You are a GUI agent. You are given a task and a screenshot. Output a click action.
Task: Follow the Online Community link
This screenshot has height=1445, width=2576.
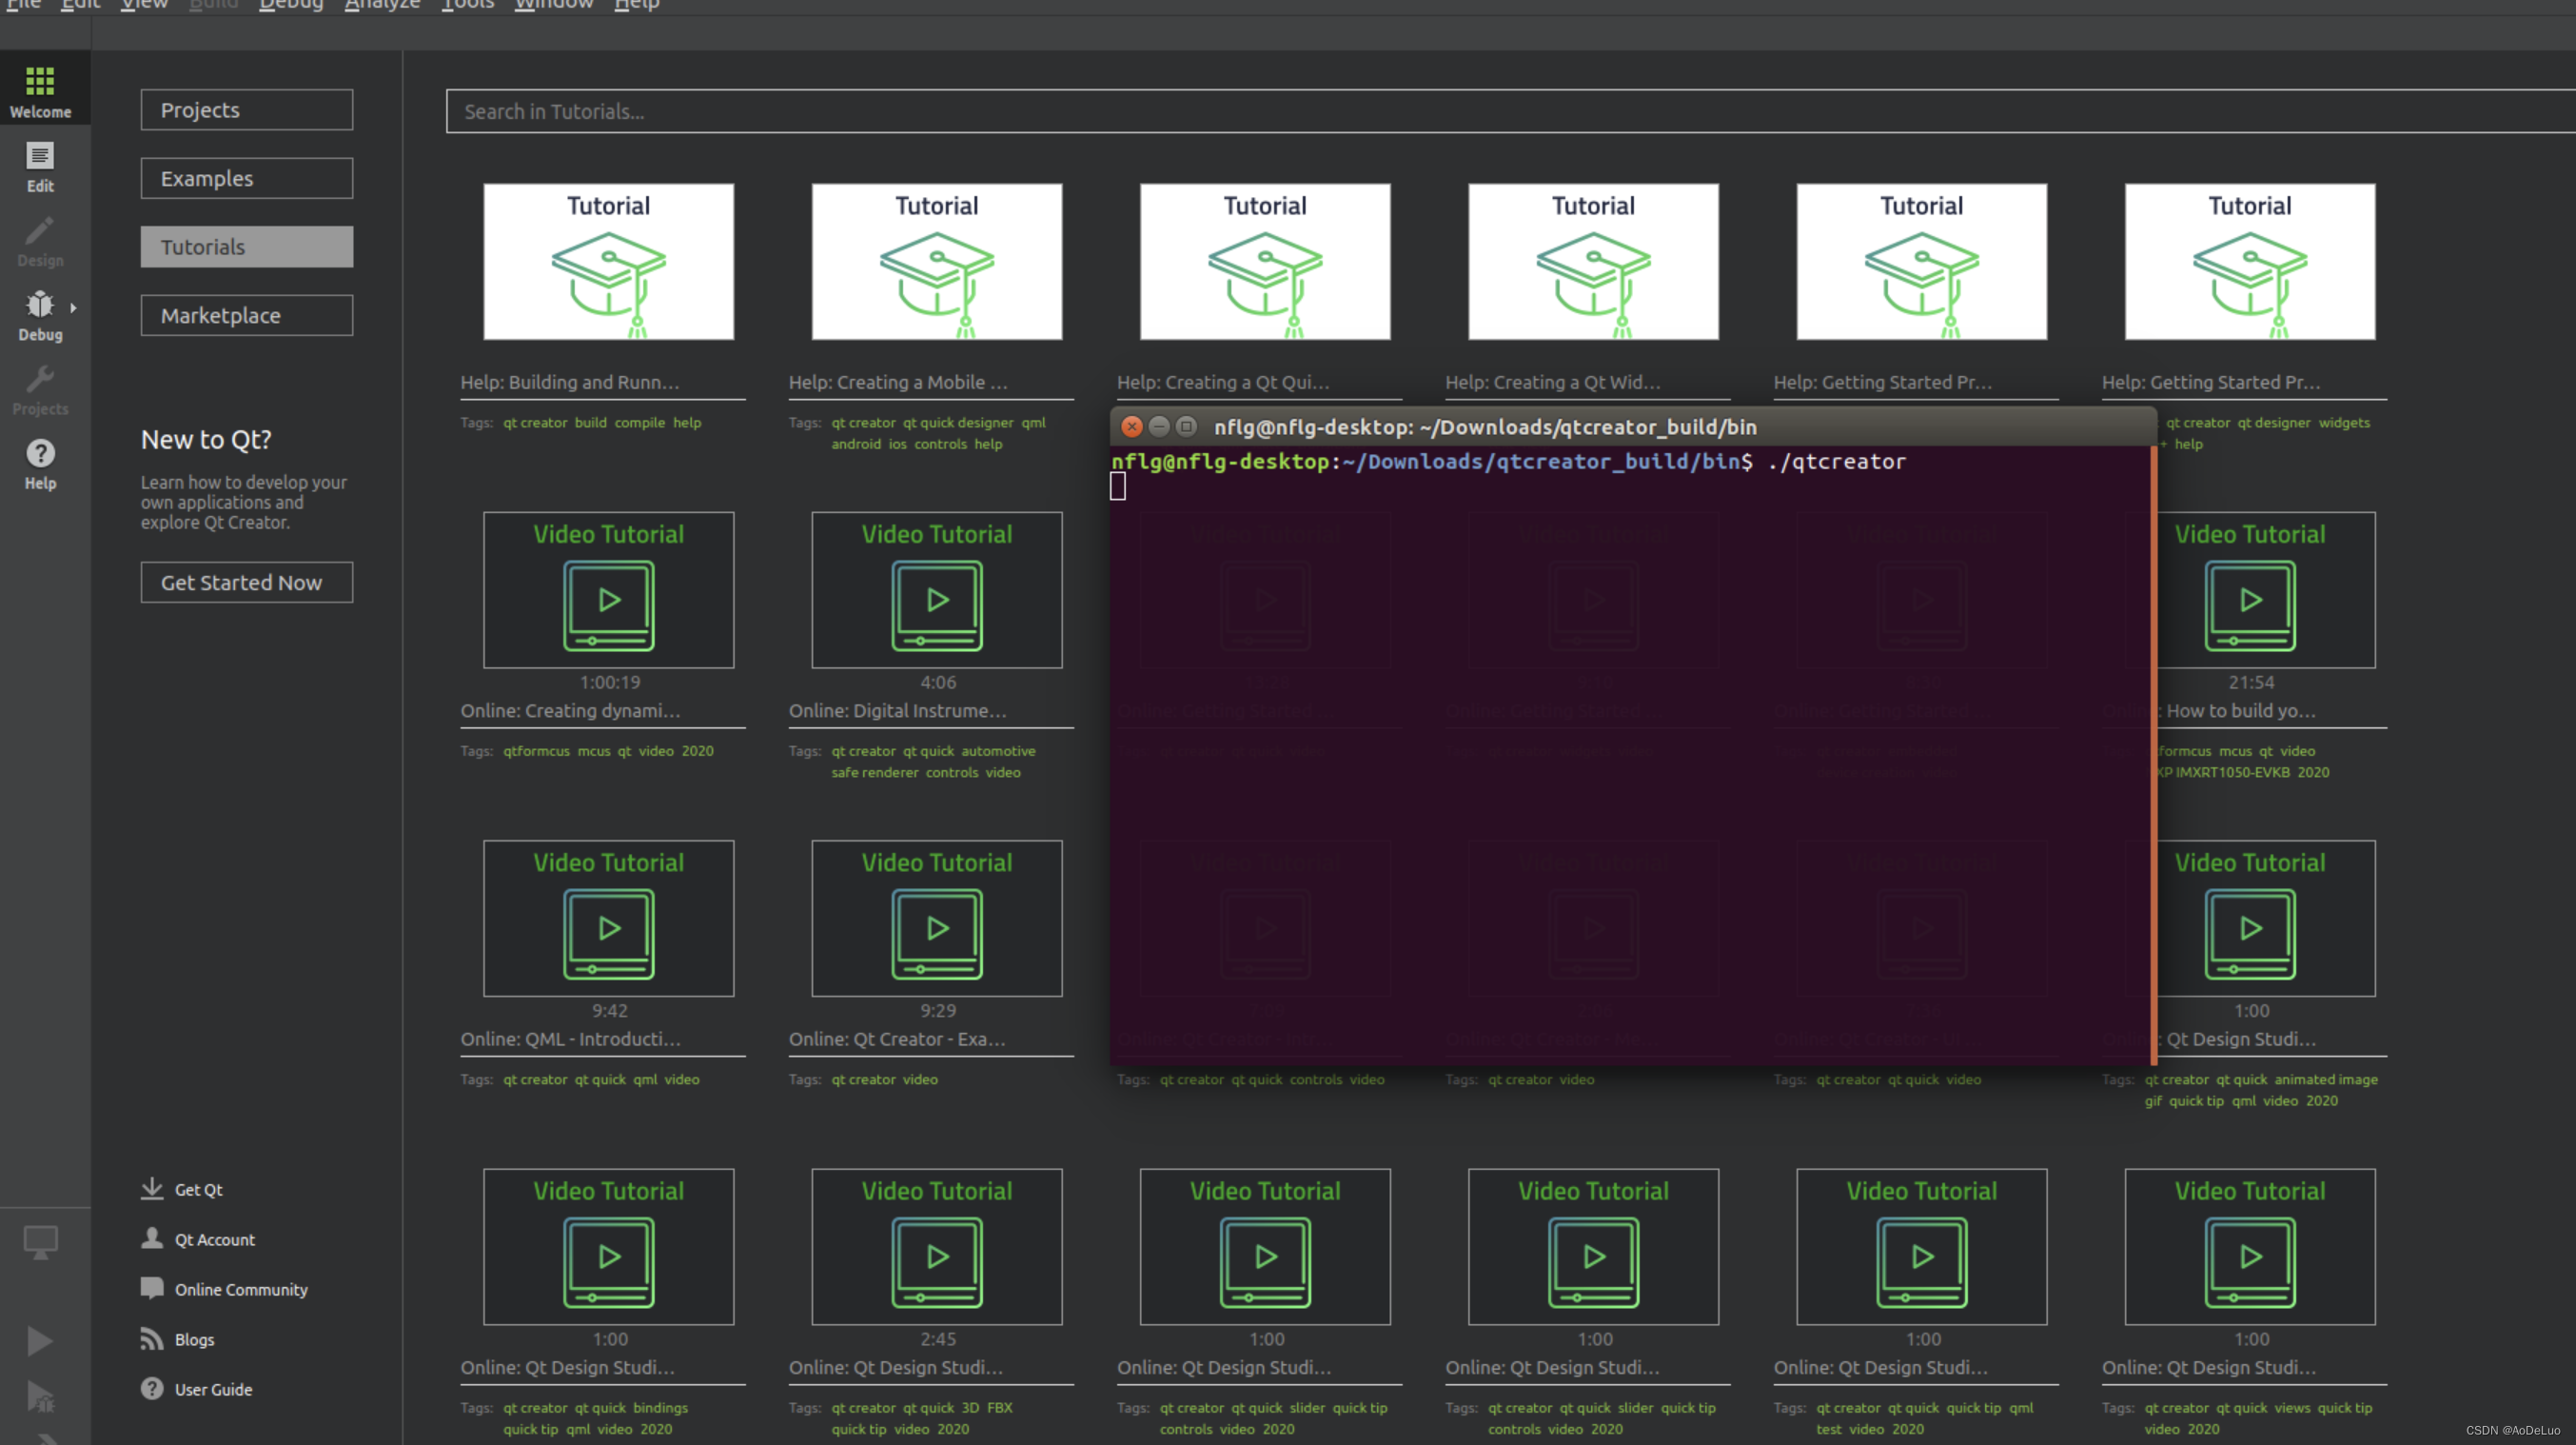240,1289
